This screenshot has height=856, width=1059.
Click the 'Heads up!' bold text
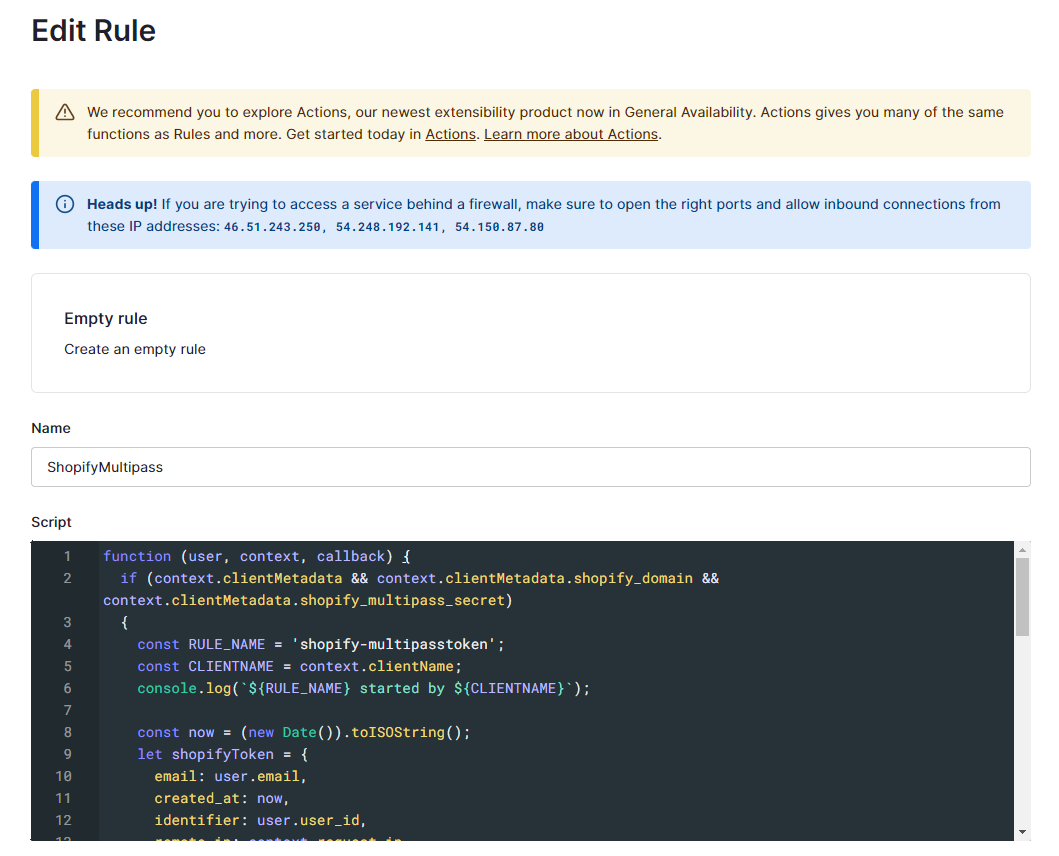[x=122, y=204]
